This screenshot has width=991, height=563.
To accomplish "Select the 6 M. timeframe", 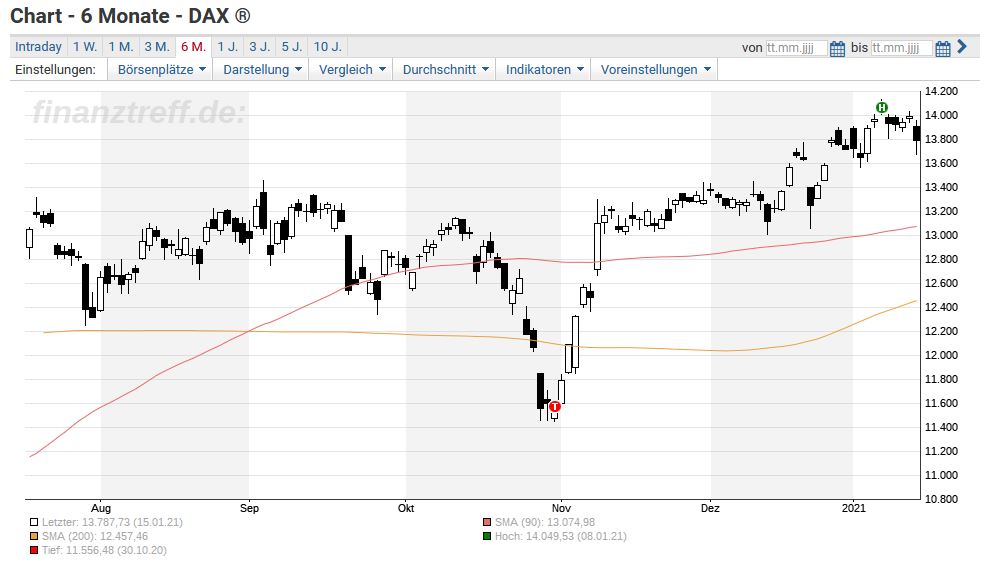I will (x=193, y=47).
